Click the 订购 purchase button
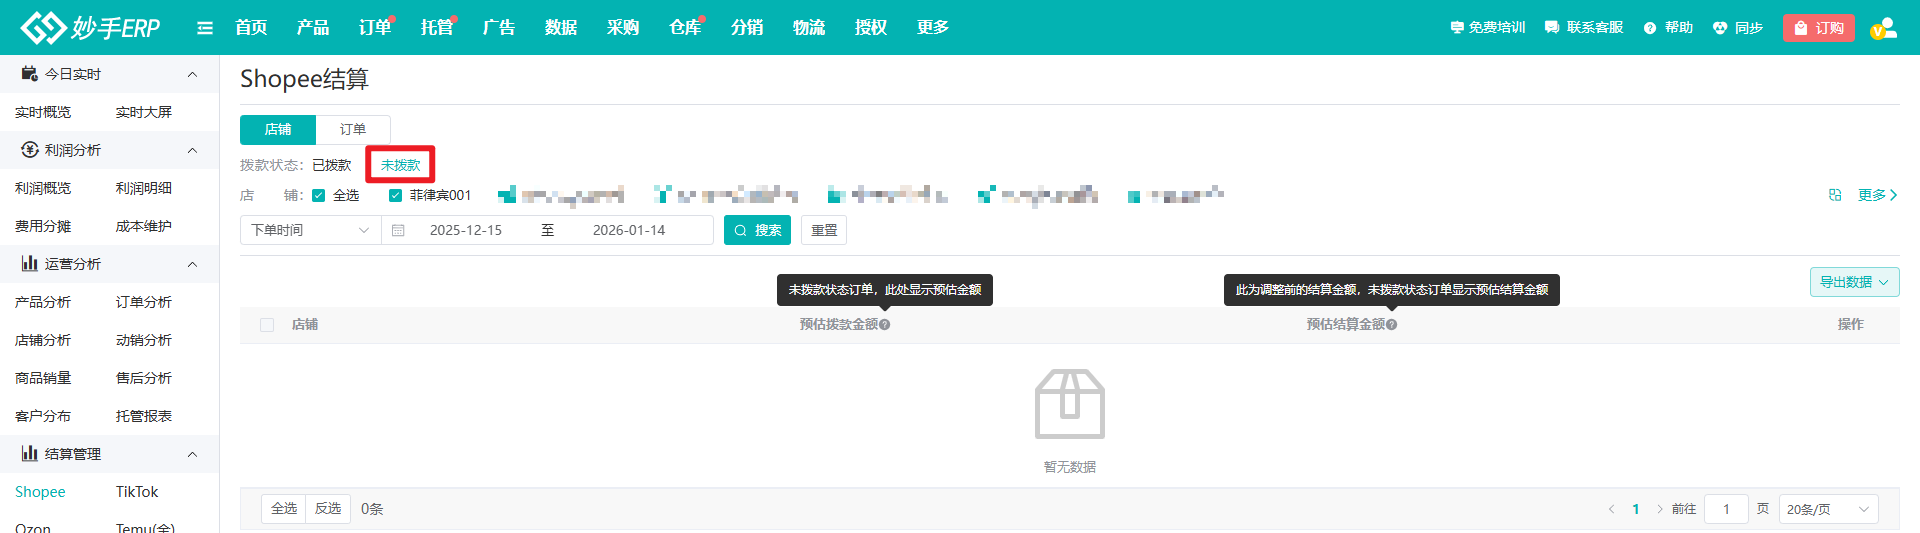Image resolution: width=1920 pixels, height=533 pixels. click(1819, 28)
